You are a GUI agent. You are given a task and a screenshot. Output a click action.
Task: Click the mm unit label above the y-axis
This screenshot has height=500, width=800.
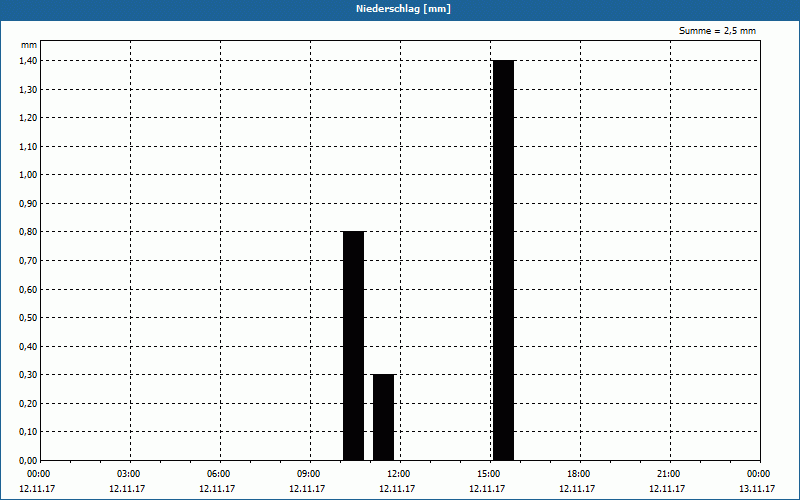coord(29,45)
